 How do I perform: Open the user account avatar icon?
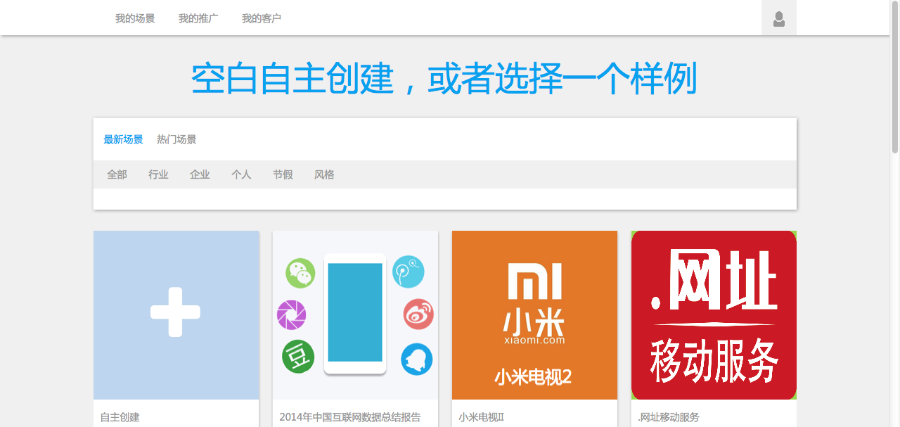(778, 18)
